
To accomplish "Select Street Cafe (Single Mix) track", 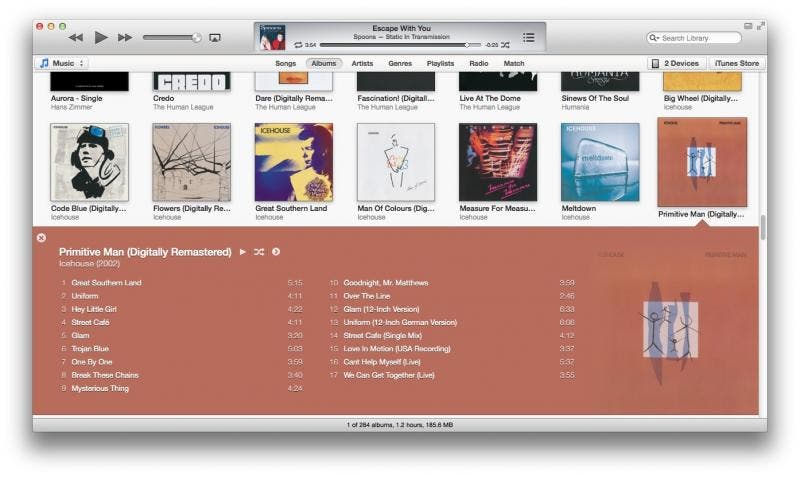I will click(452, 336).
